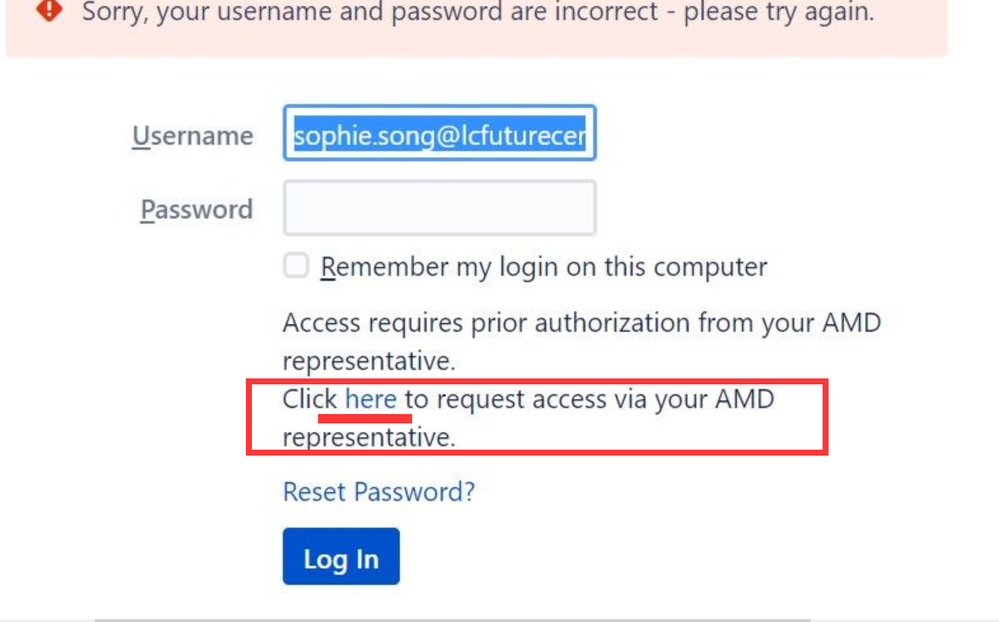This screenshot has height=622, width=999.
Task: Focus the Username input field
Action: click(x=440, y=133)
